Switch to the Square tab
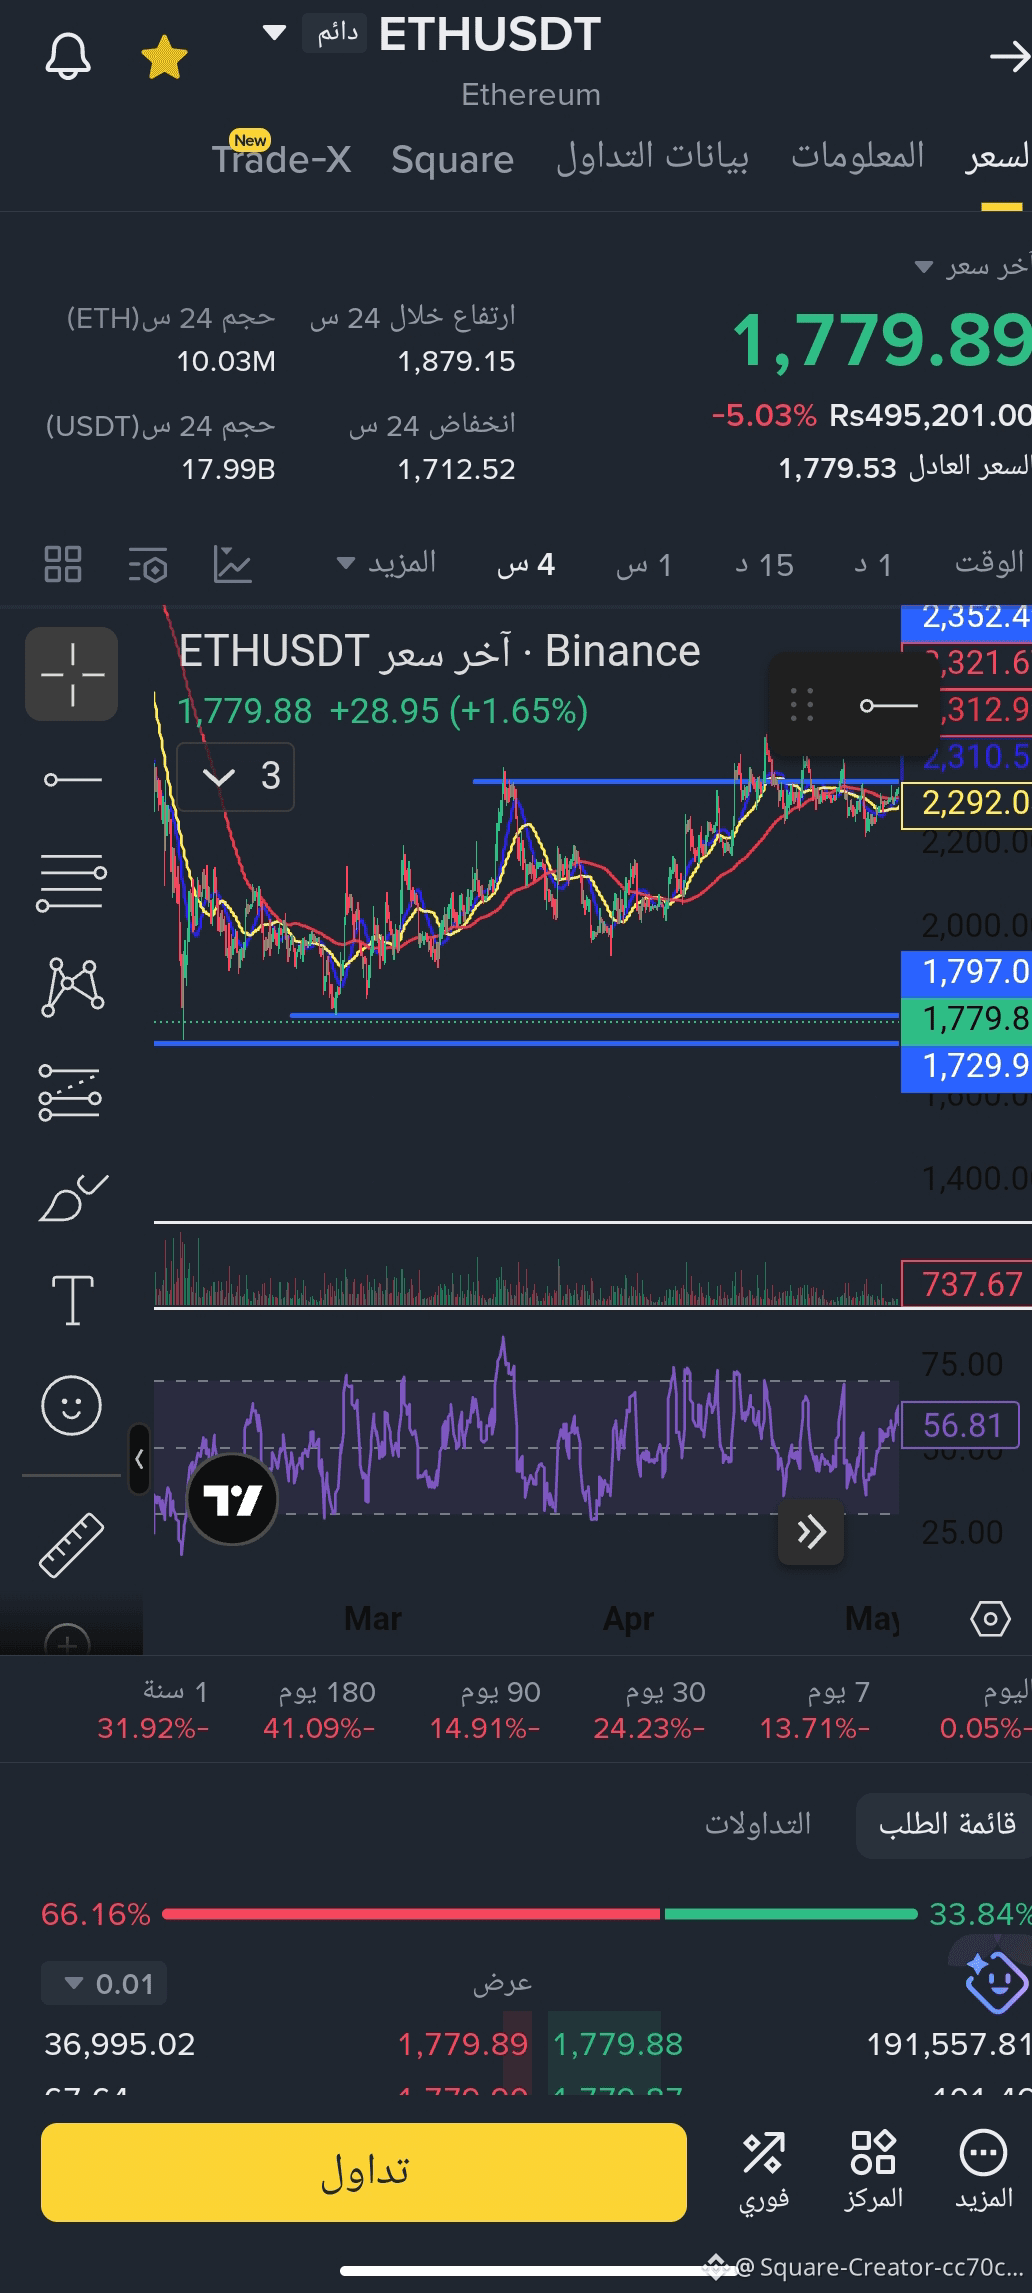Screen dimensions: 1032x2293 click(x=452, y=159)
